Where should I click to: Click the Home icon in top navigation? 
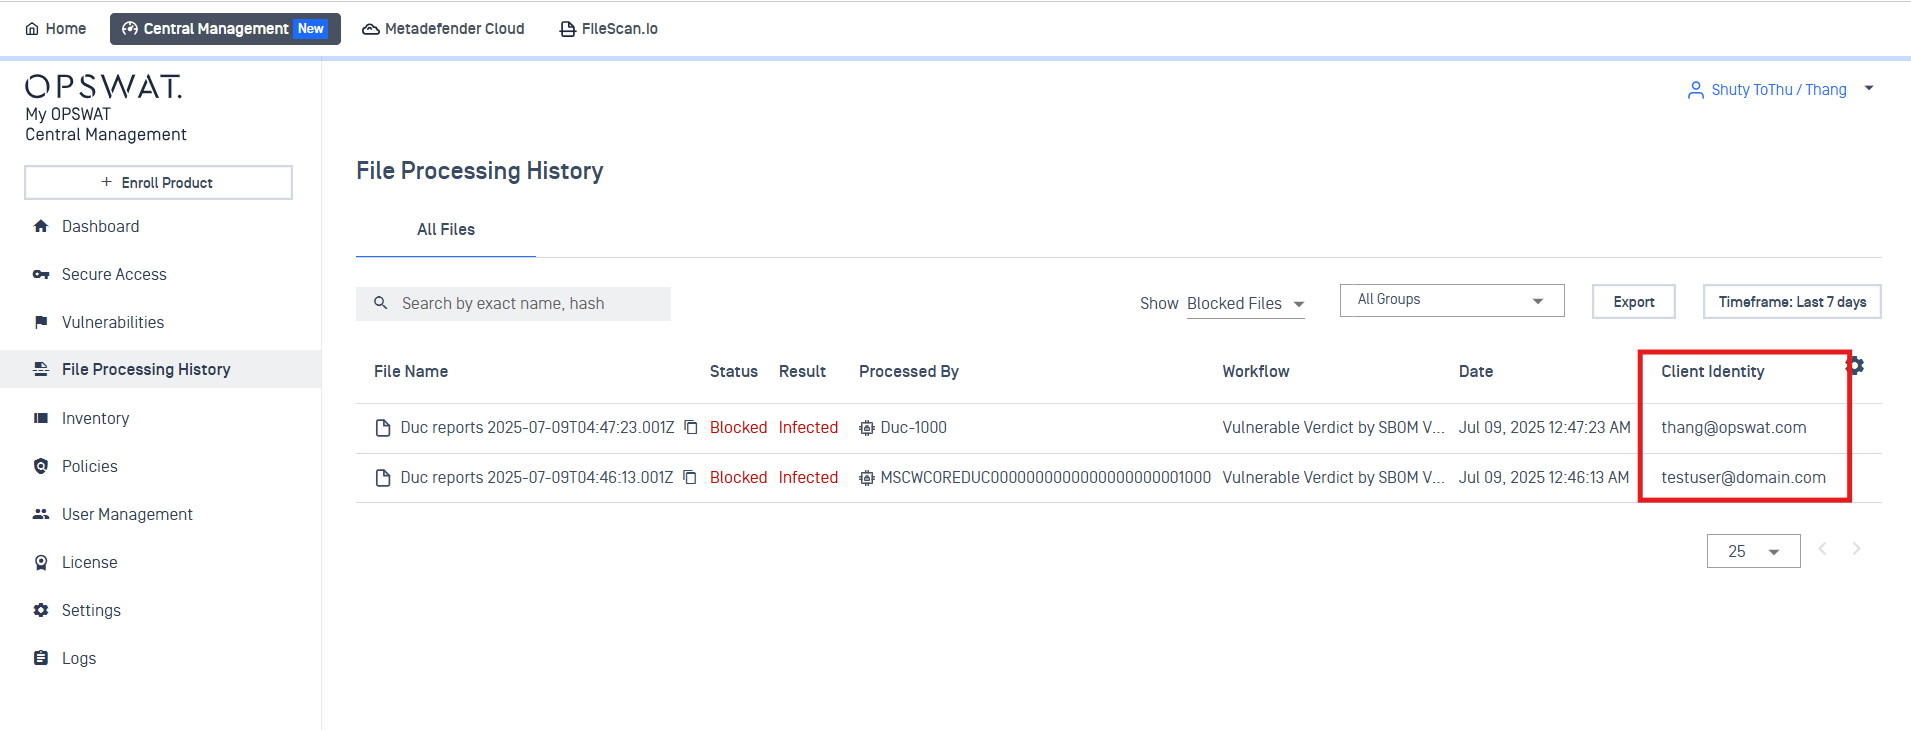(x=32, y=29)
